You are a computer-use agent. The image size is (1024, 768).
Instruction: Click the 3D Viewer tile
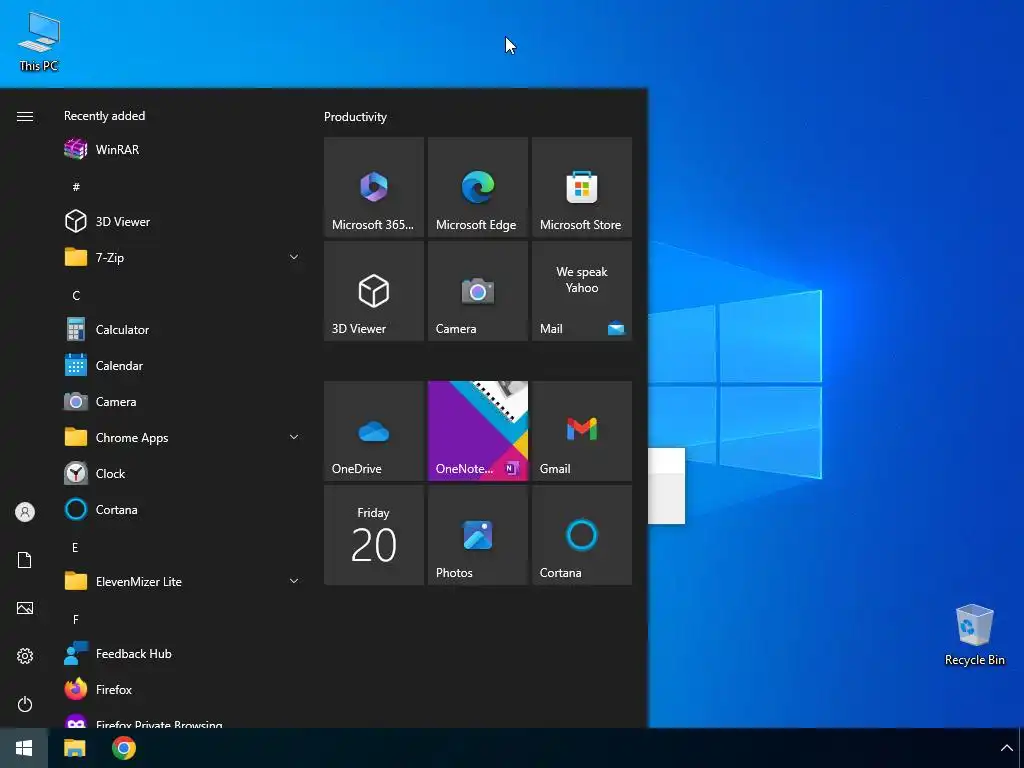(374, 291)
